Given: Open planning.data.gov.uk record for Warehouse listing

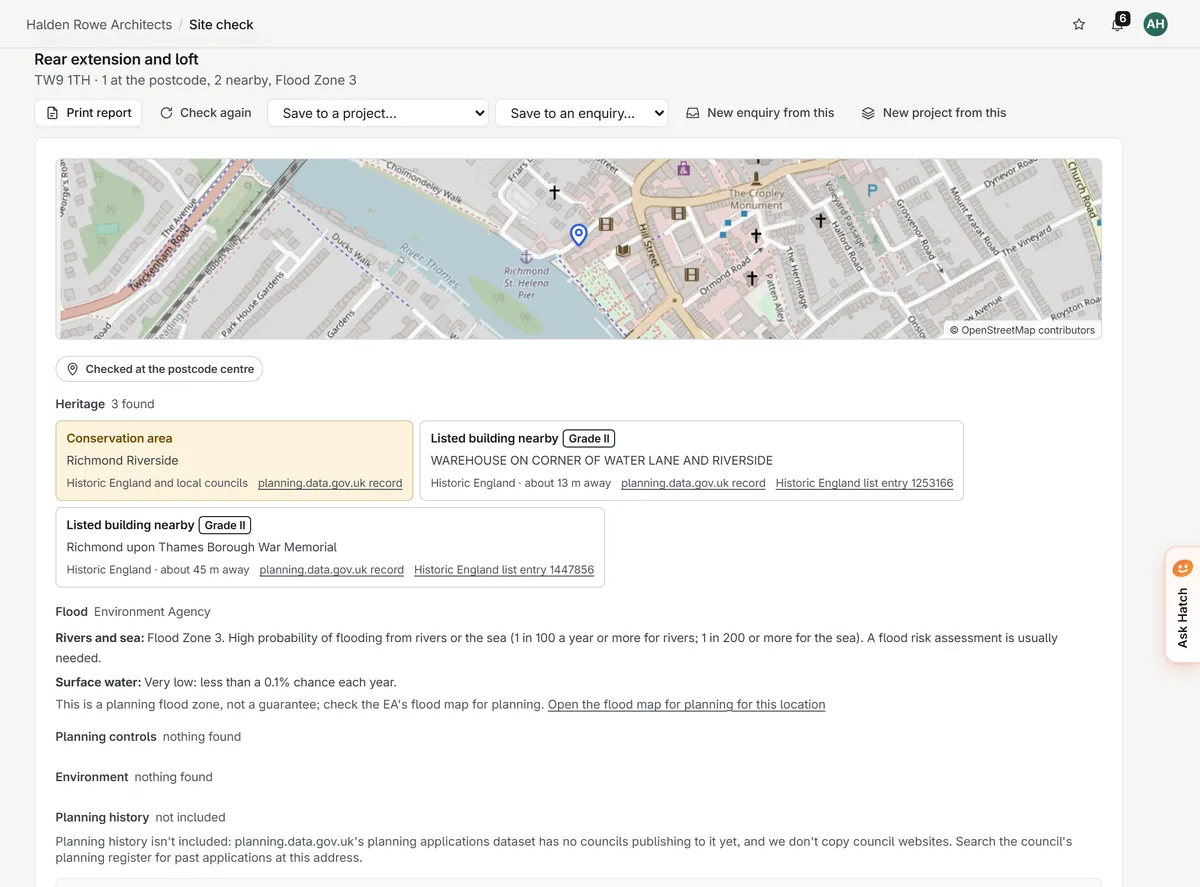Looking at the screenshot, I should point(693,483).
